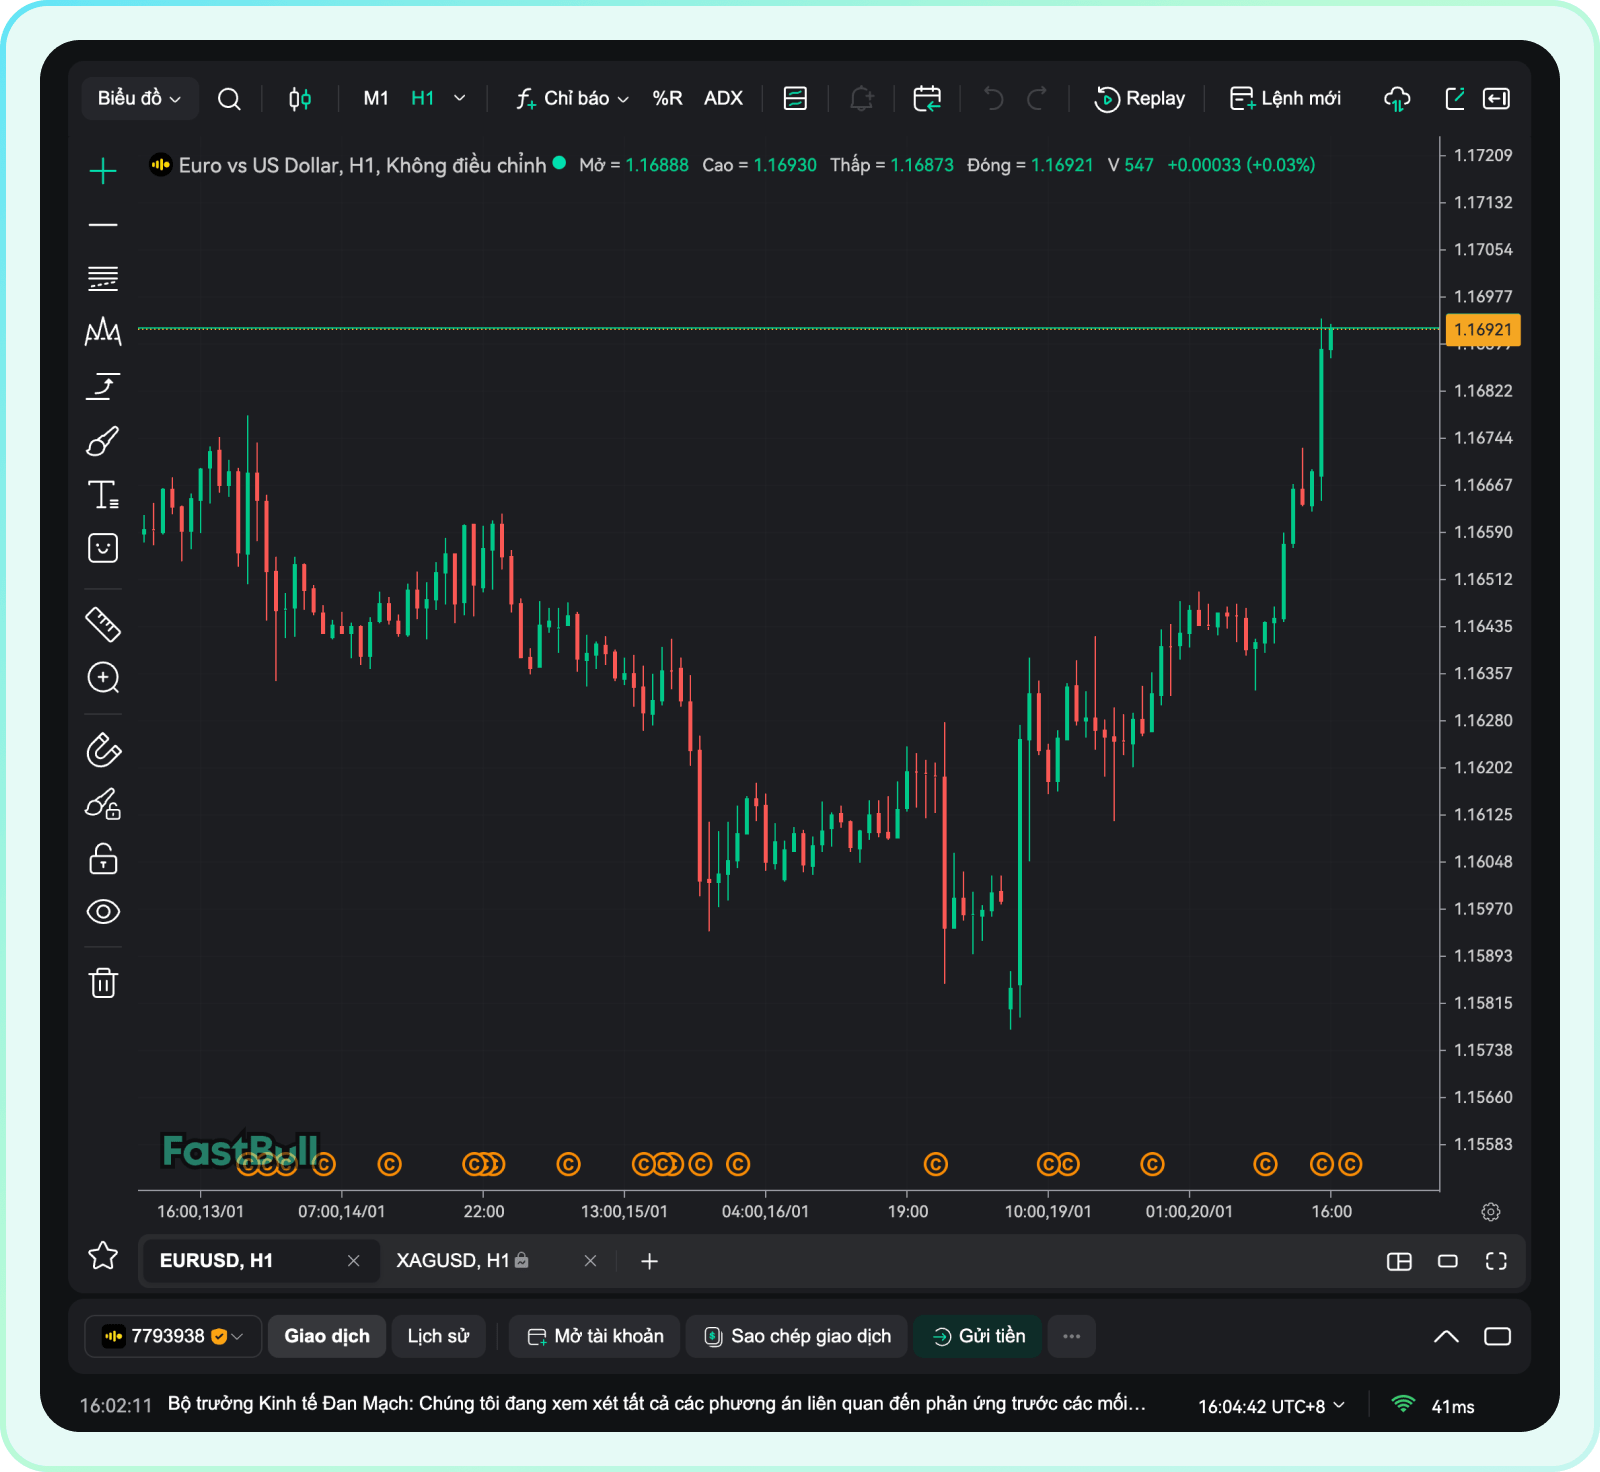Toggle the magnet snap mode
Viewport: 1600px width, 1472px height.
(x=103, y=750)
